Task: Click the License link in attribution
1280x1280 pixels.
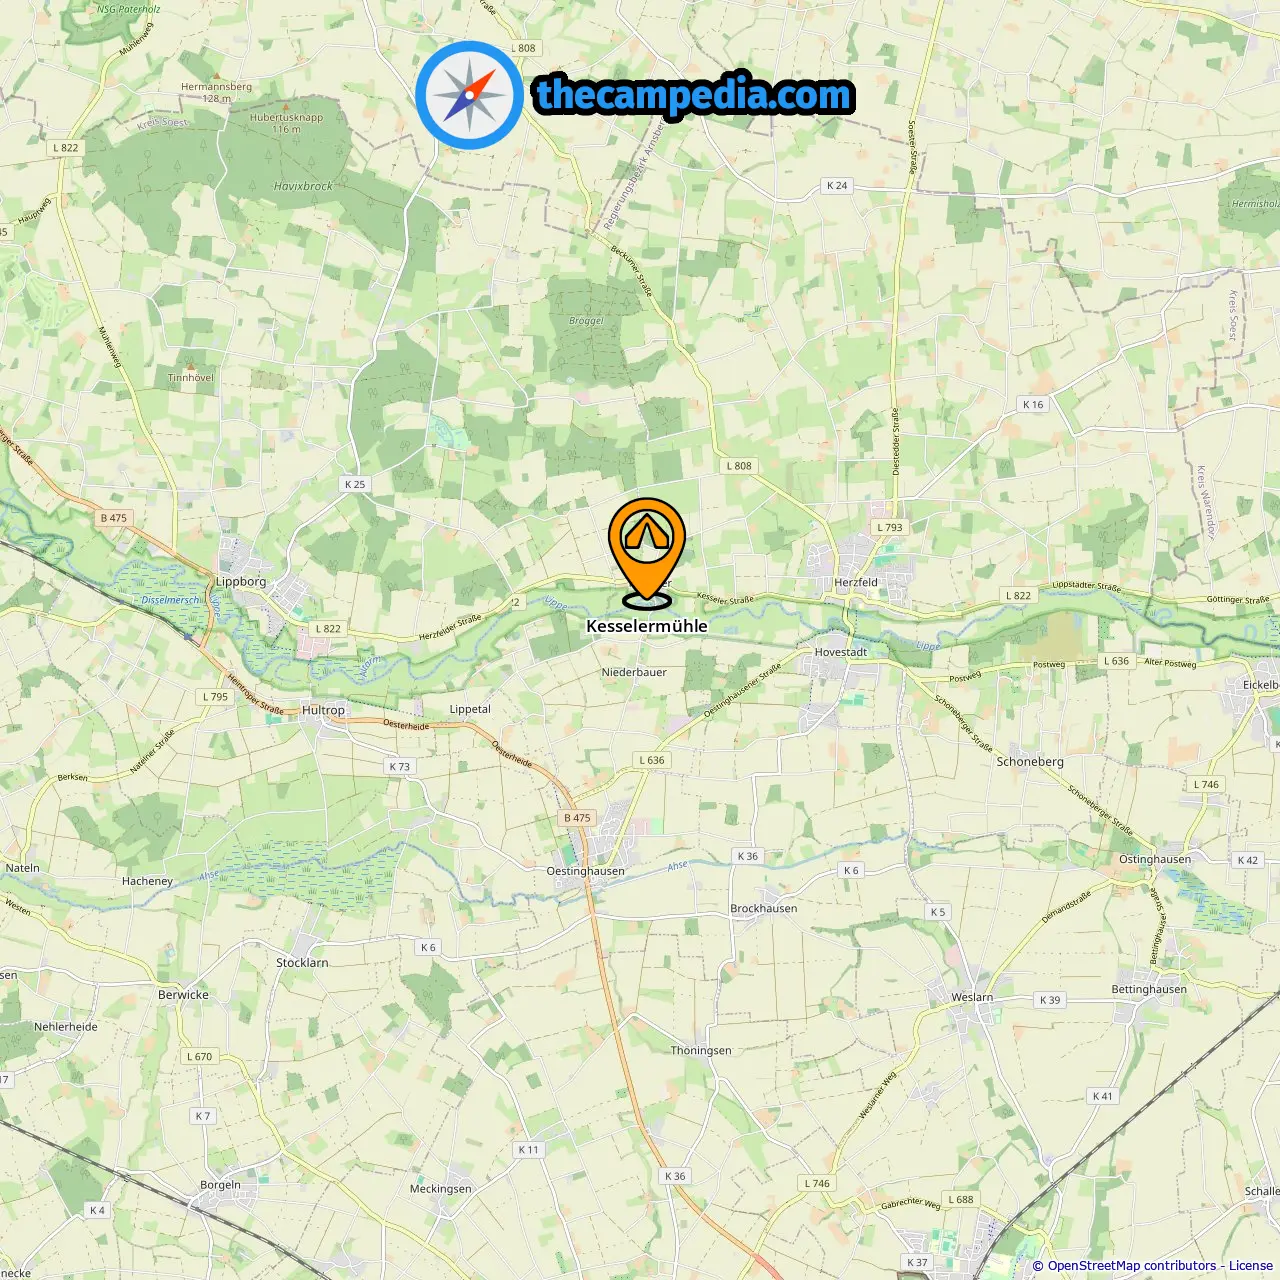Action: point(1250,1266)
